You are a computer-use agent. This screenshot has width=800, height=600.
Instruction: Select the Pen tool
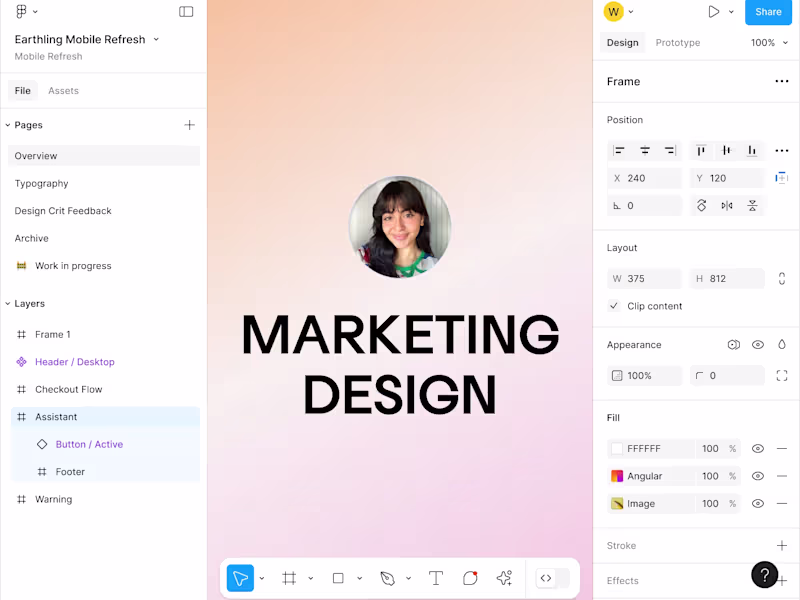(388, 578)
